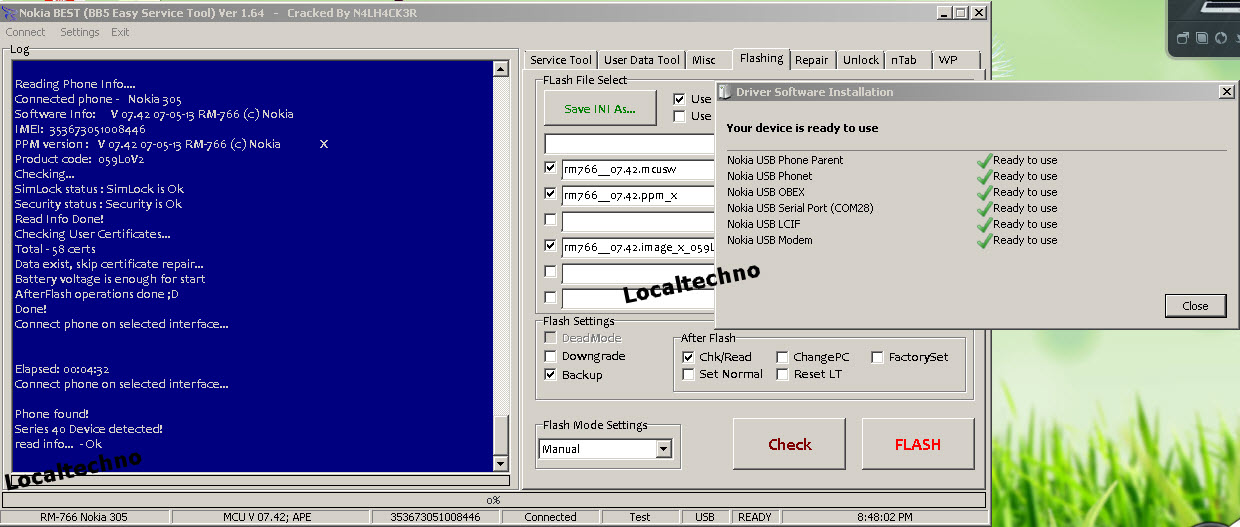Enable the FactorySet option
Image resolution: width=1240 pixels, height=527 pixels.
point(877,356)
